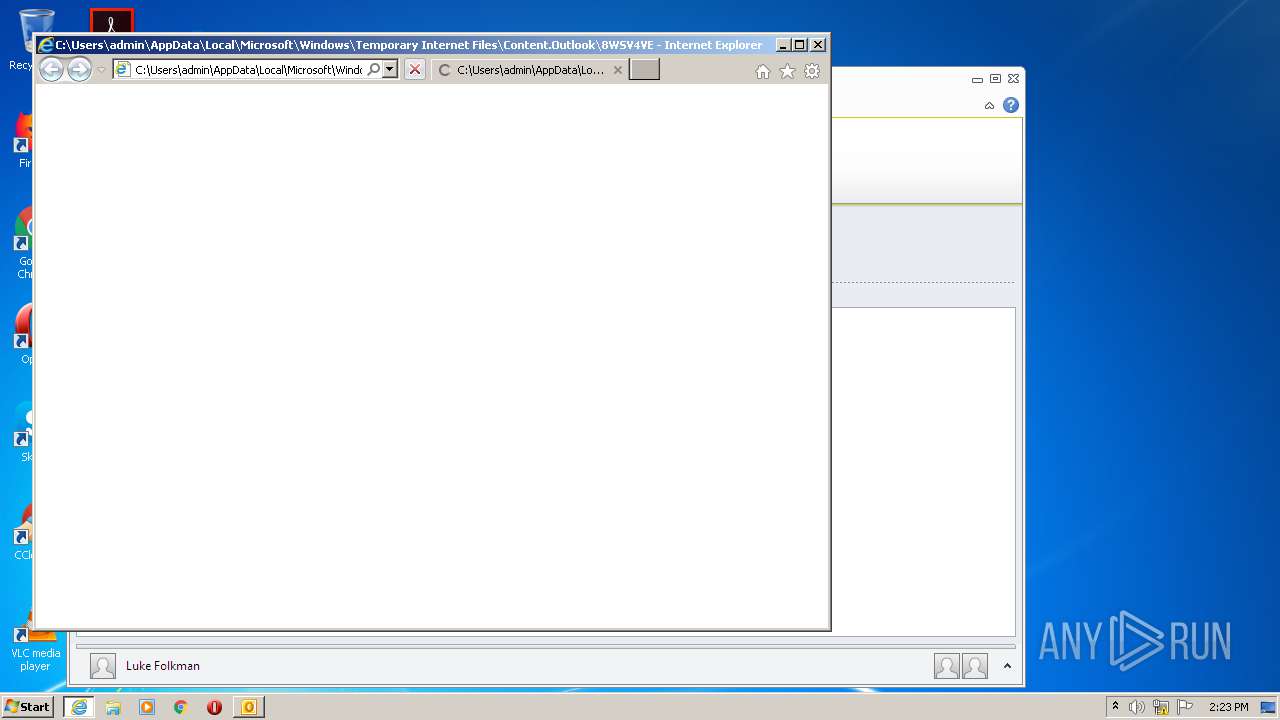Viewport: 1280px width, 720px height.
Task: Open the Windows Start menu
Action: click(28, 707)
